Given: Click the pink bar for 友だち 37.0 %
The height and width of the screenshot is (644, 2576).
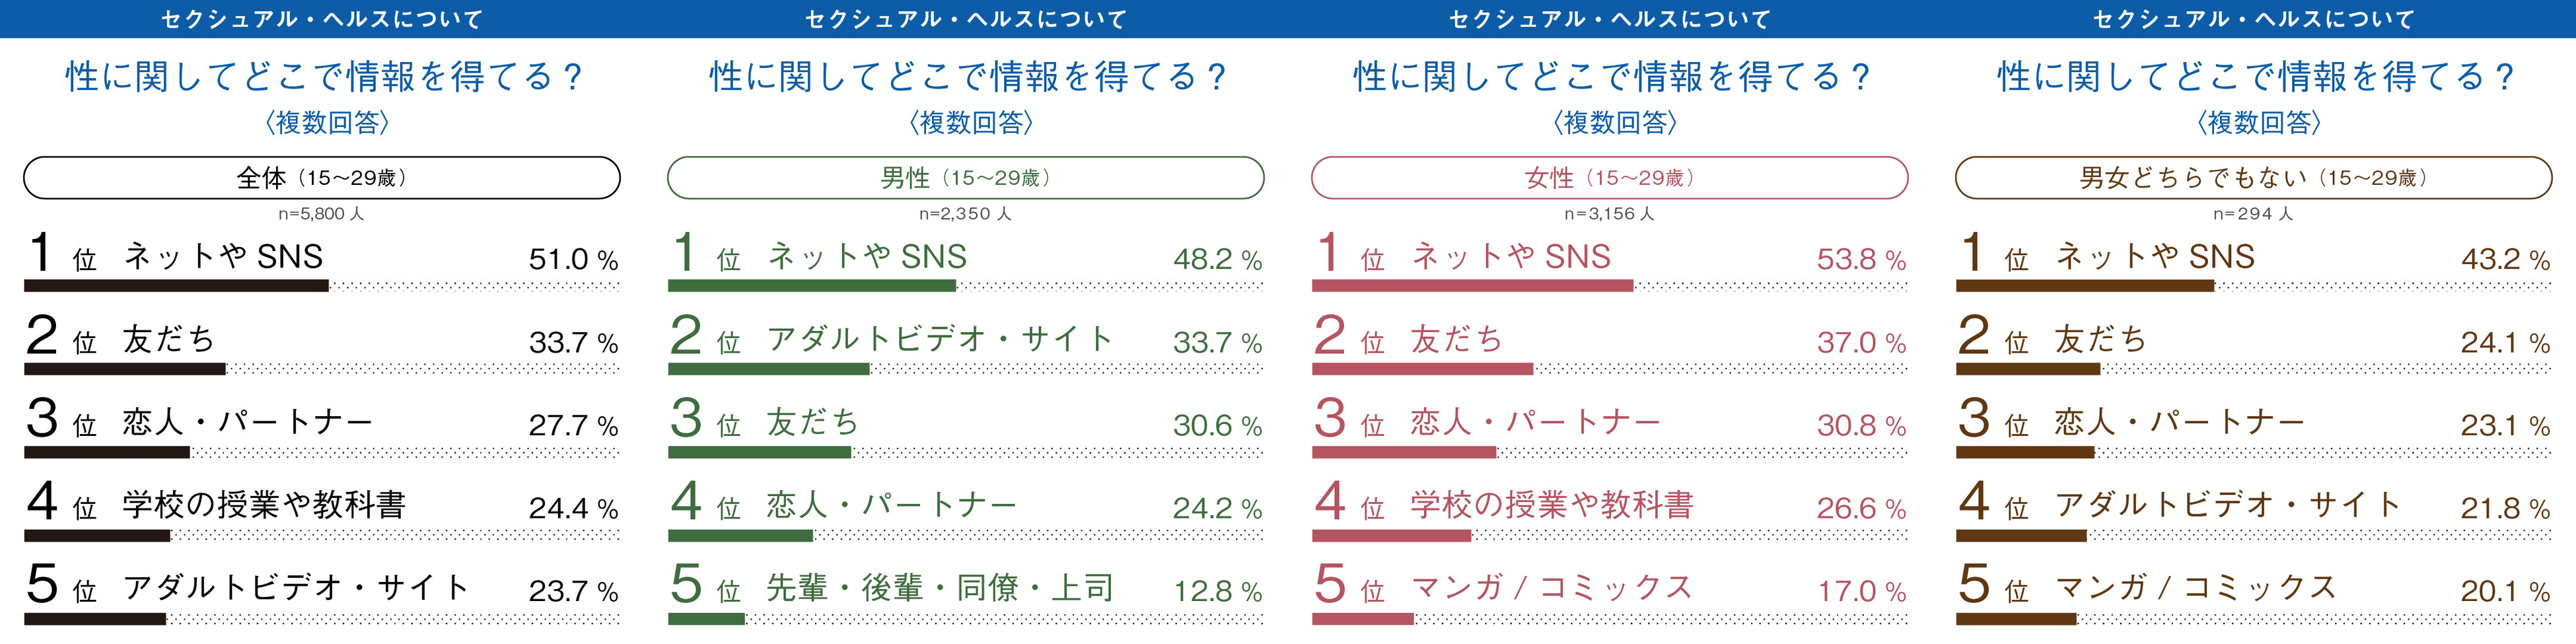Looking at the screenshot, I should tap(1422, 369).
